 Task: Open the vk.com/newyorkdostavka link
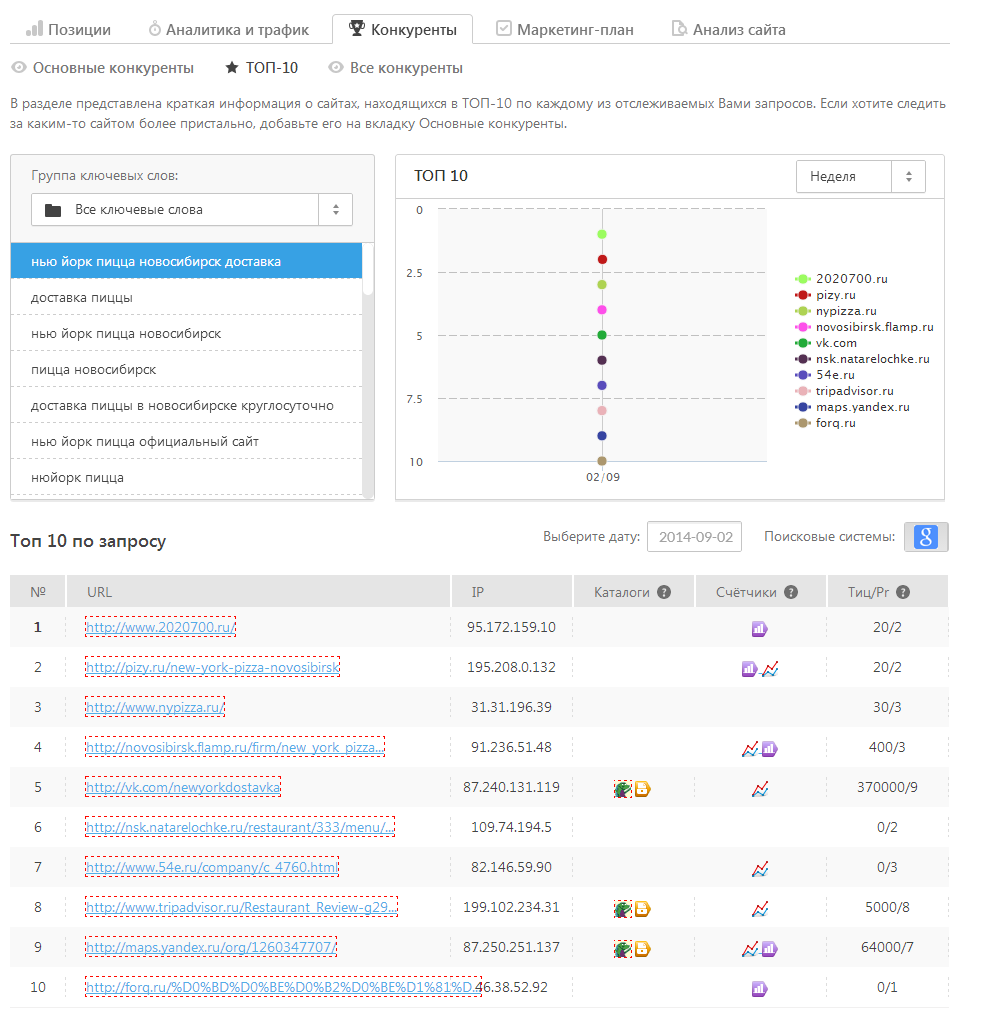[x=183, y=788]
